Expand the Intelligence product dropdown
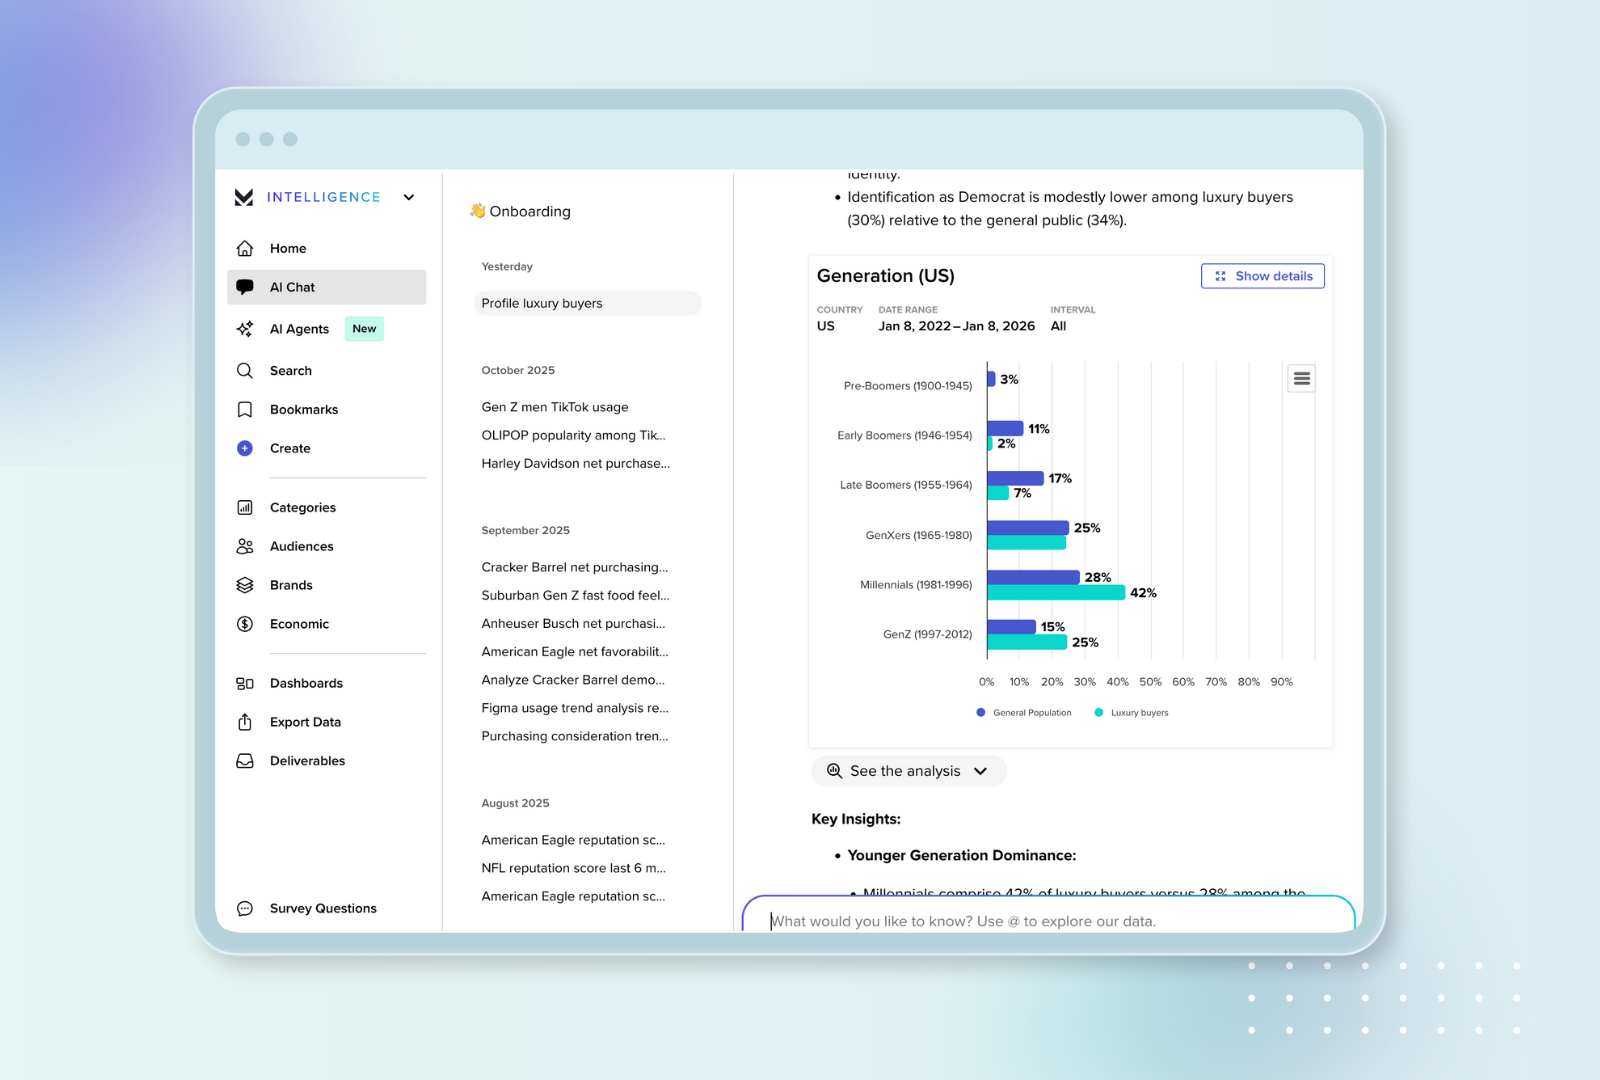This screenshot has width=1600, height=1080. (x=409, y=198)
